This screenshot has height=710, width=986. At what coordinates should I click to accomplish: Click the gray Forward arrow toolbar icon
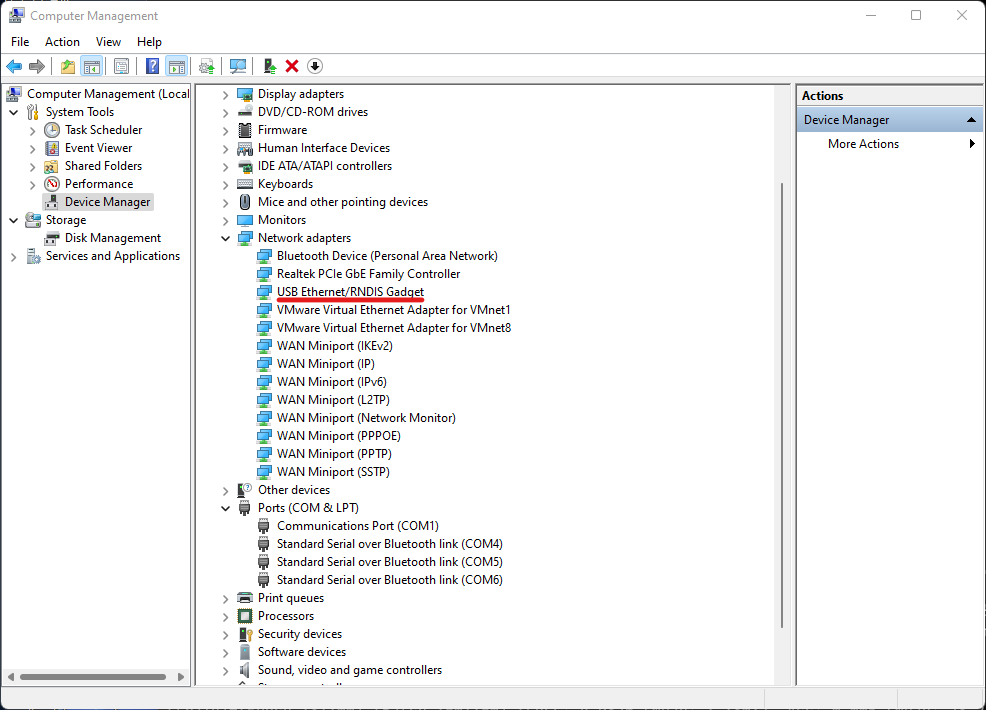(37, 66)
